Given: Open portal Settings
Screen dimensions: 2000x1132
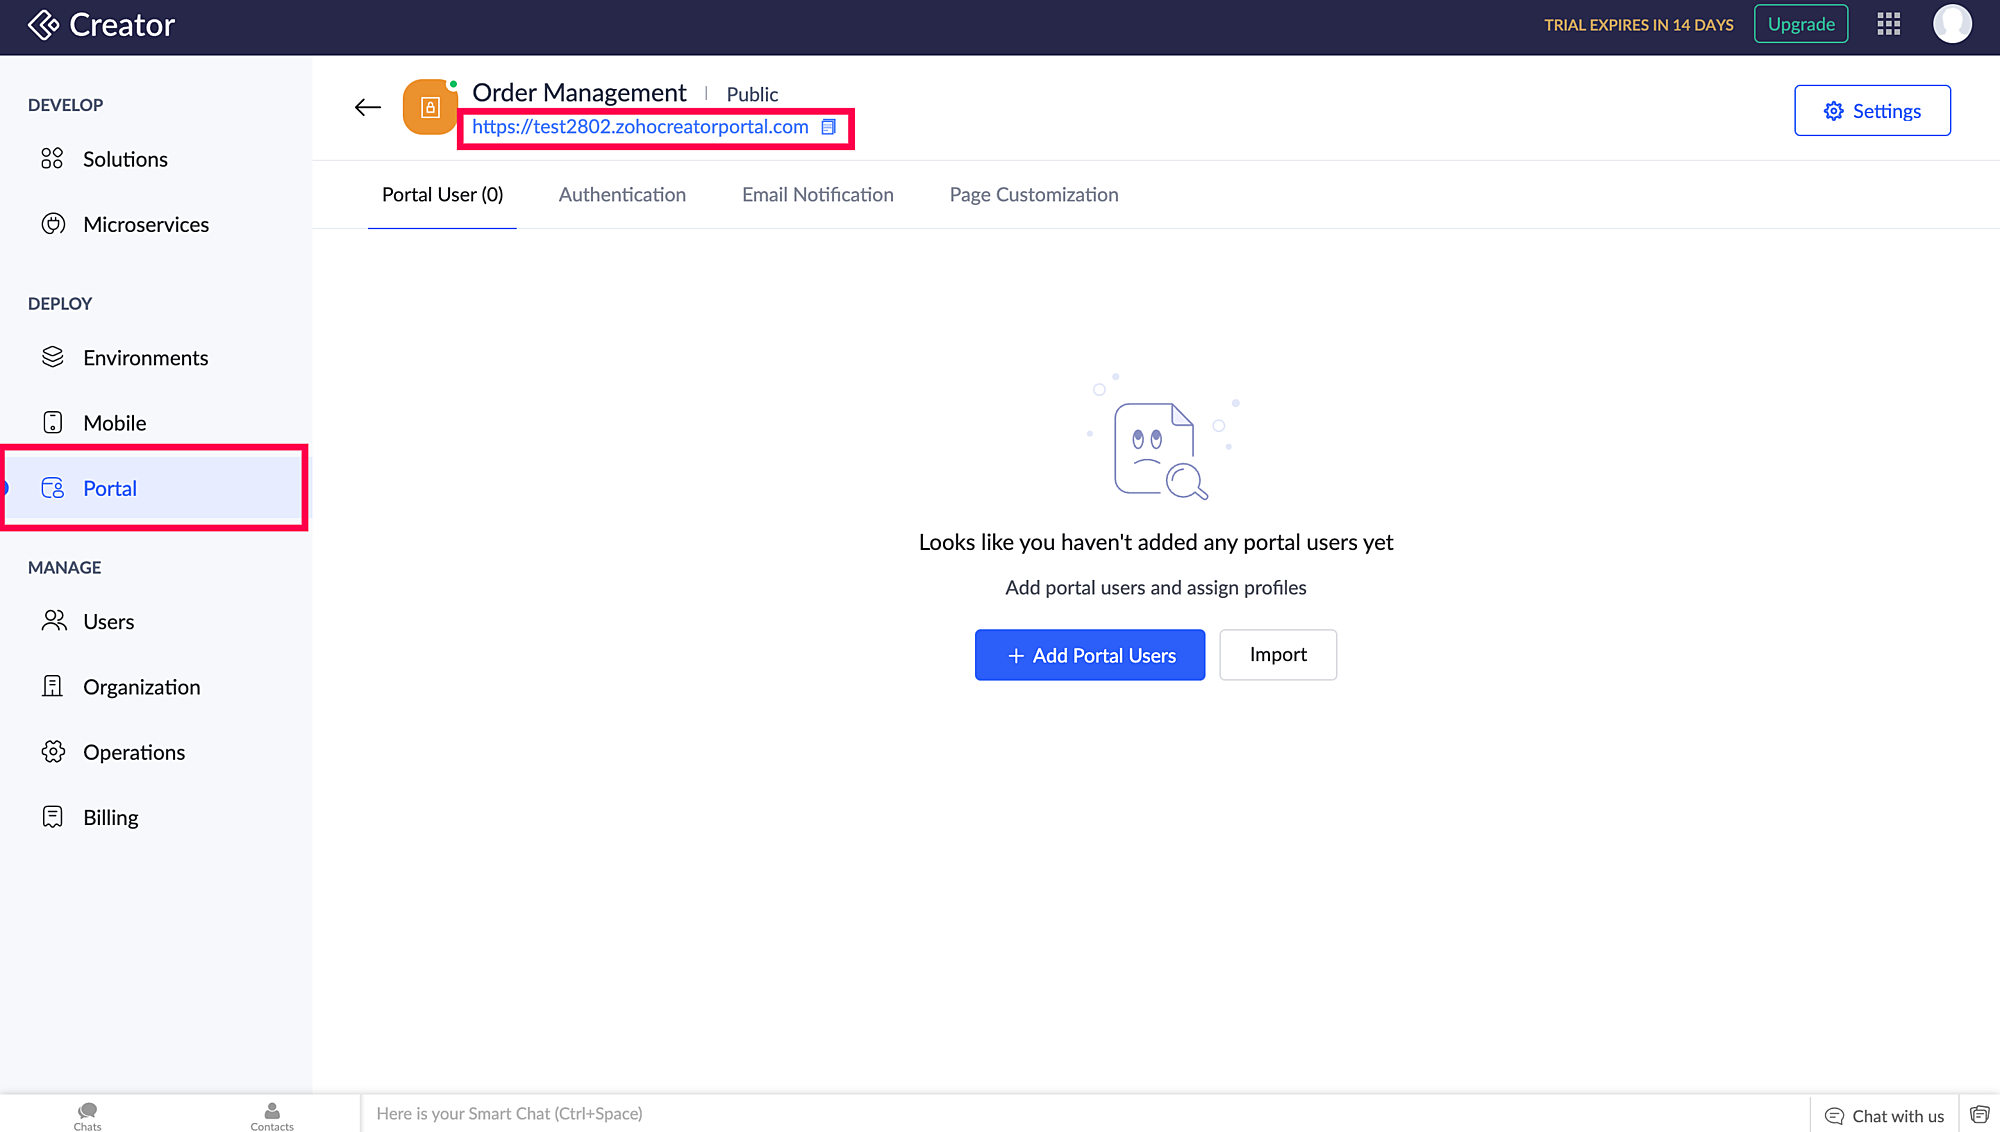Looking at the screenshot, I should click(1871, 111).
